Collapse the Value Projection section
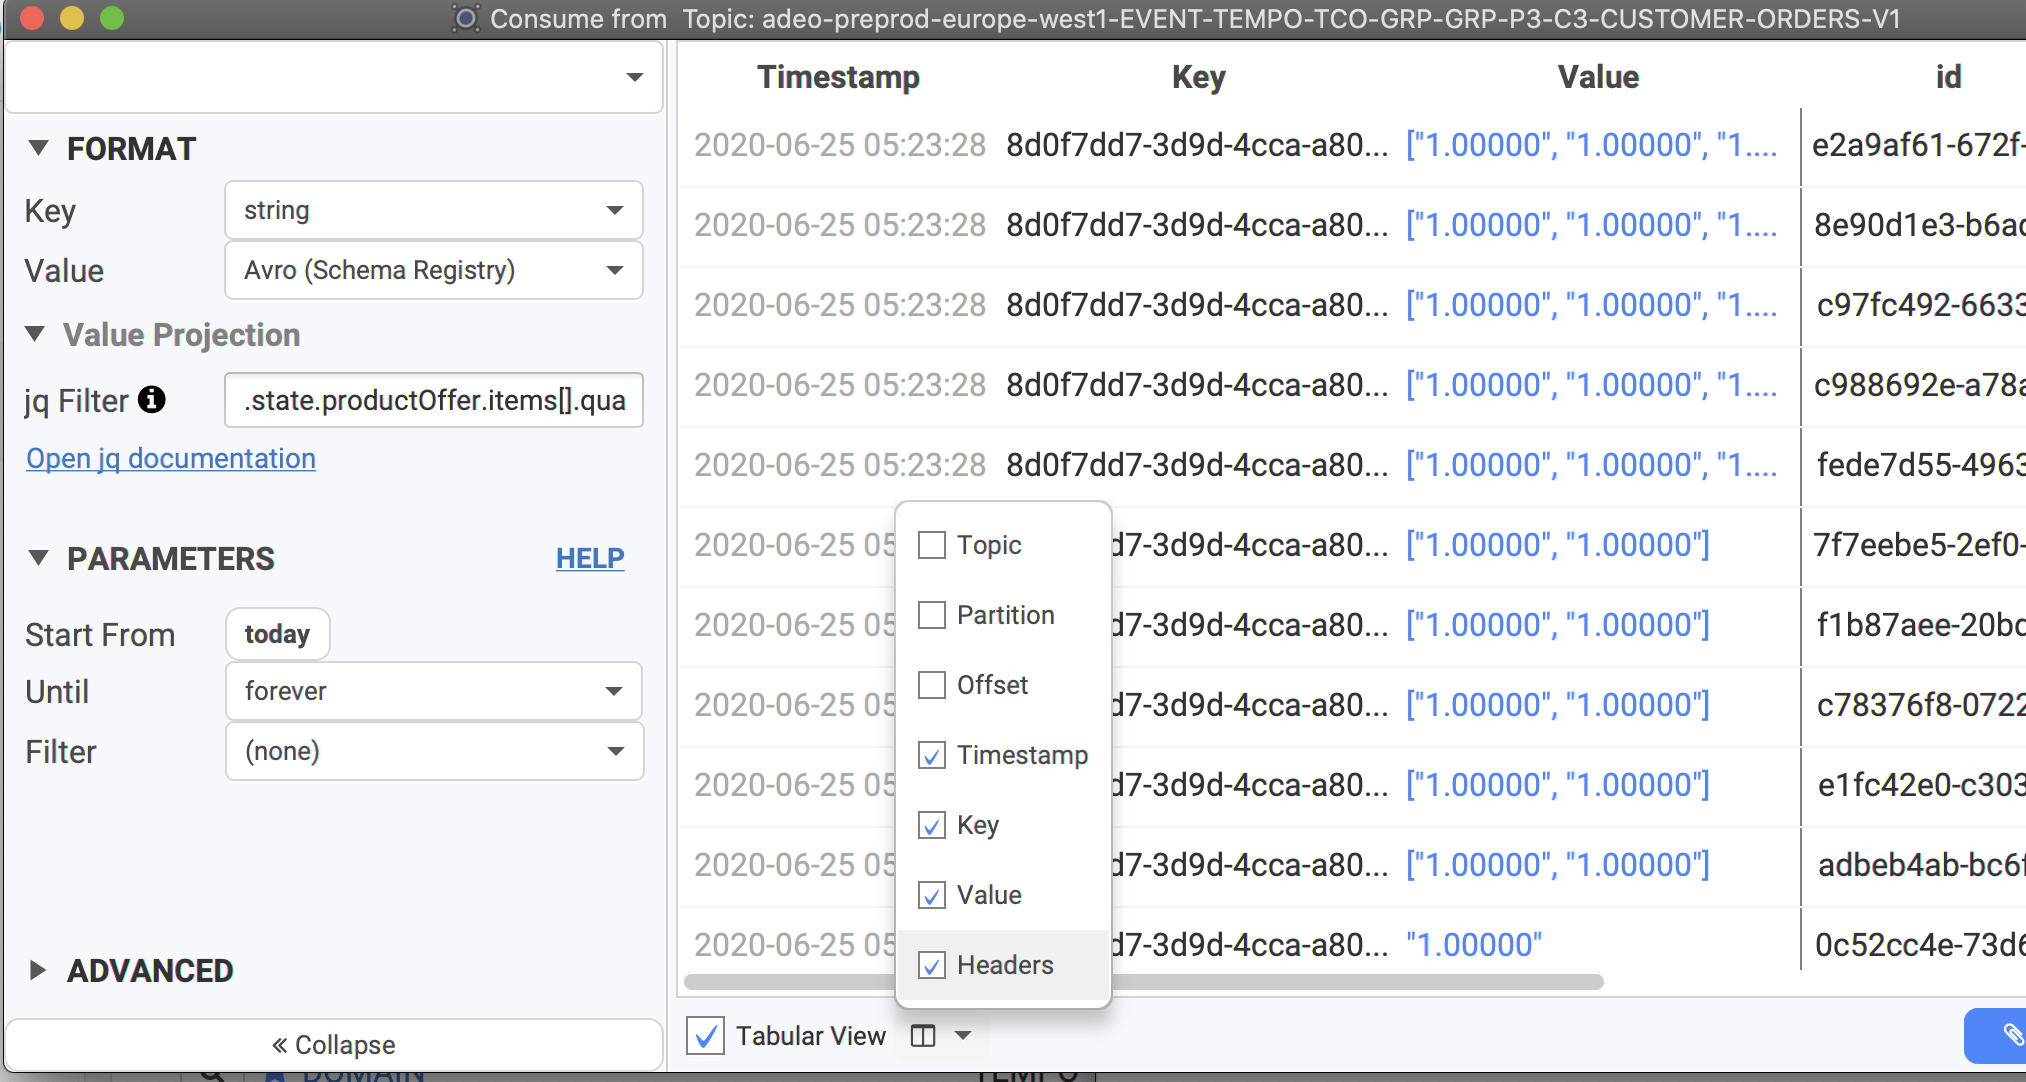The width and height of the screenshot is (2026, 1082). click(35, 334)
